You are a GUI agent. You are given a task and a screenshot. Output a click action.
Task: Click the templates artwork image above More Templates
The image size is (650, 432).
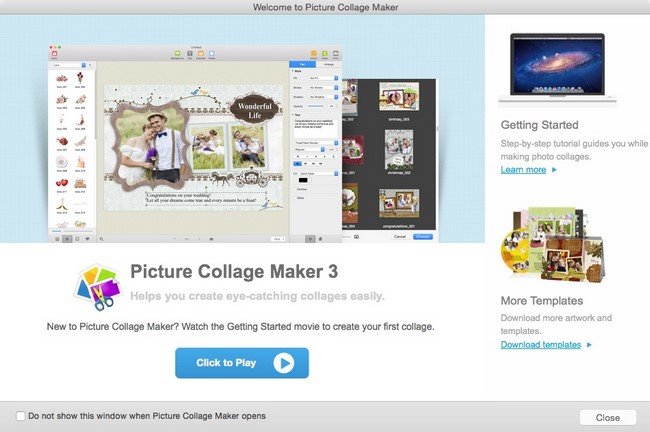click(x=553, y=245)
